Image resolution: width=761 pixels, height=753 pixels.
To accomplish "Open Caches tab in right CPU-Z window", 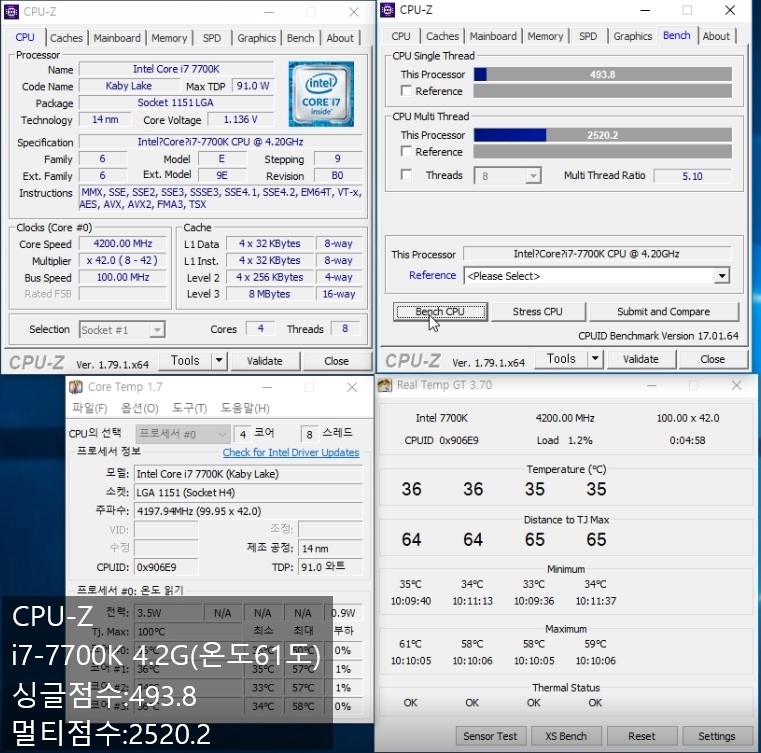I will point(443,36).
